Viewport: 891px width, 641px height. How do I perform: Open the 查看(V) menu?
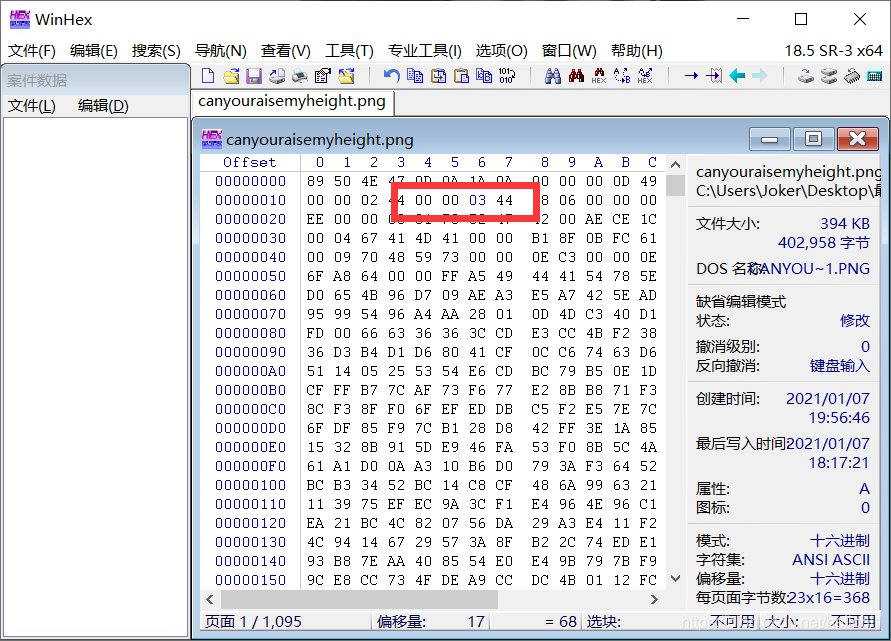[x=286, y=51]
